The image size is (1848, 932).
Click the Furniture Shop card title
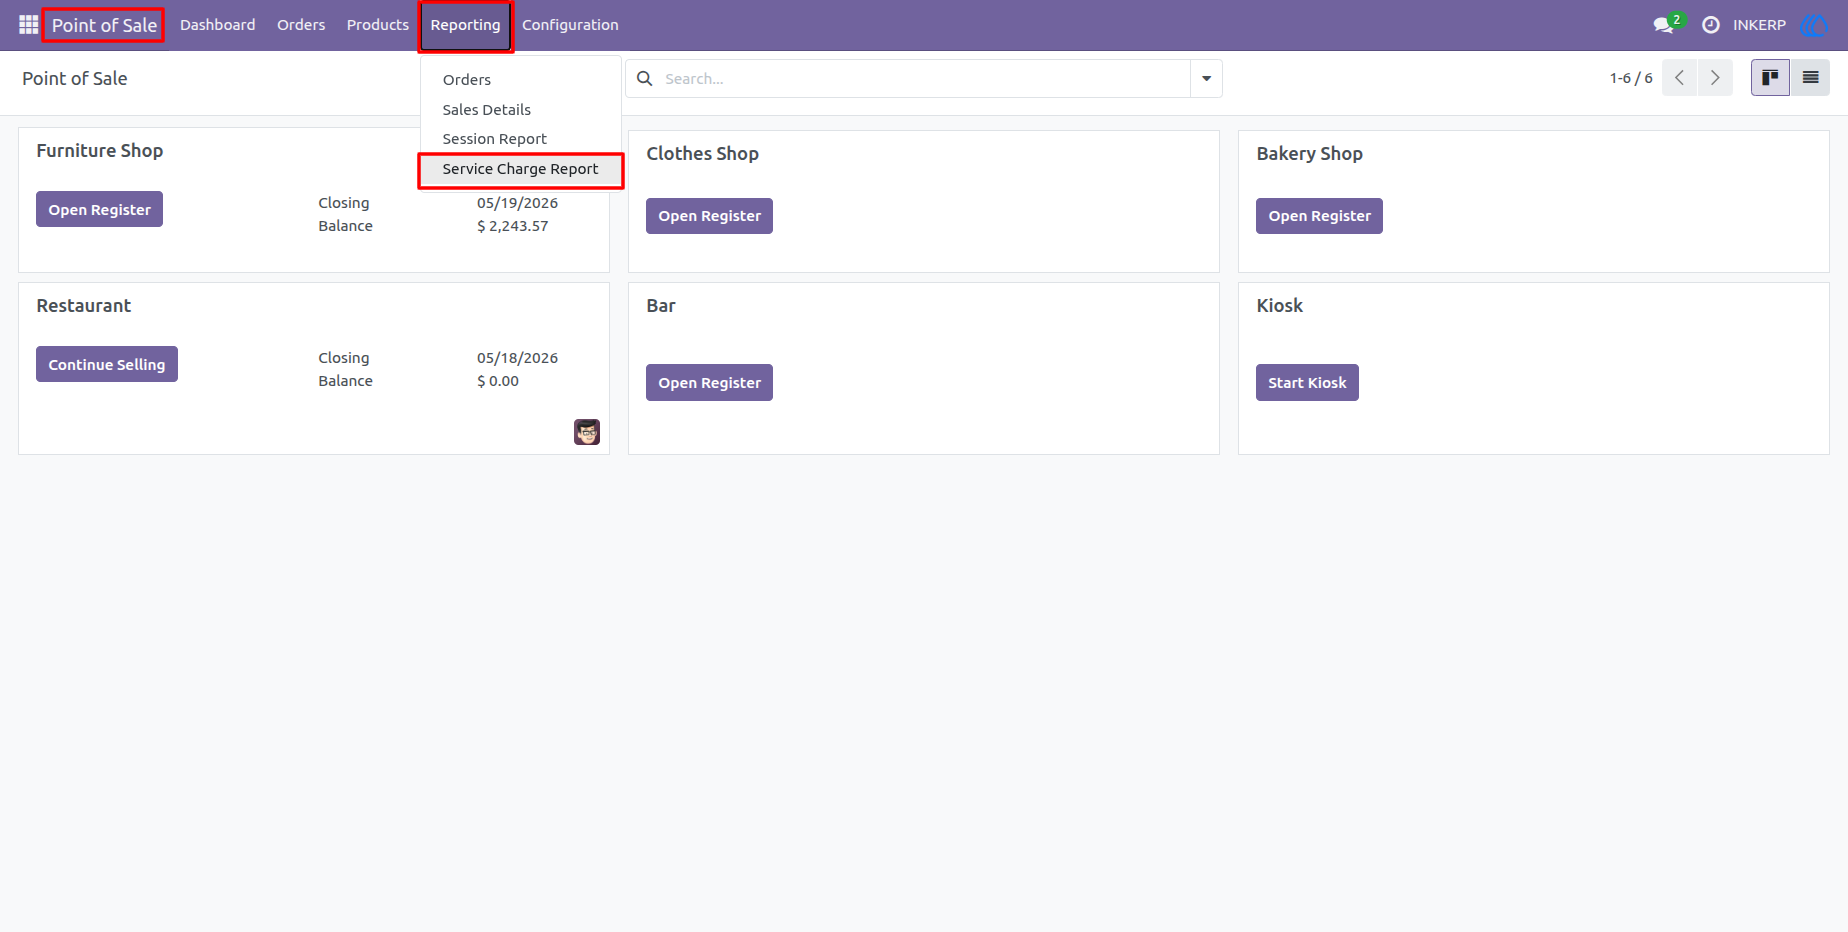[100, 151]
